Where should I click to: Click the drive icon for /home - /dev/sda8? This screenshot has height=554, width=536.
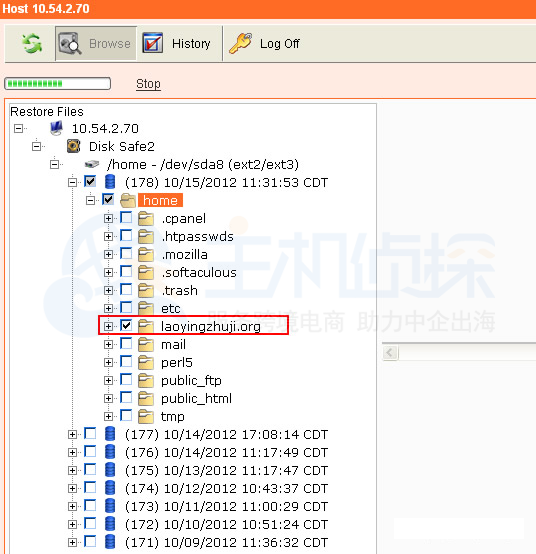coord(92,164)
